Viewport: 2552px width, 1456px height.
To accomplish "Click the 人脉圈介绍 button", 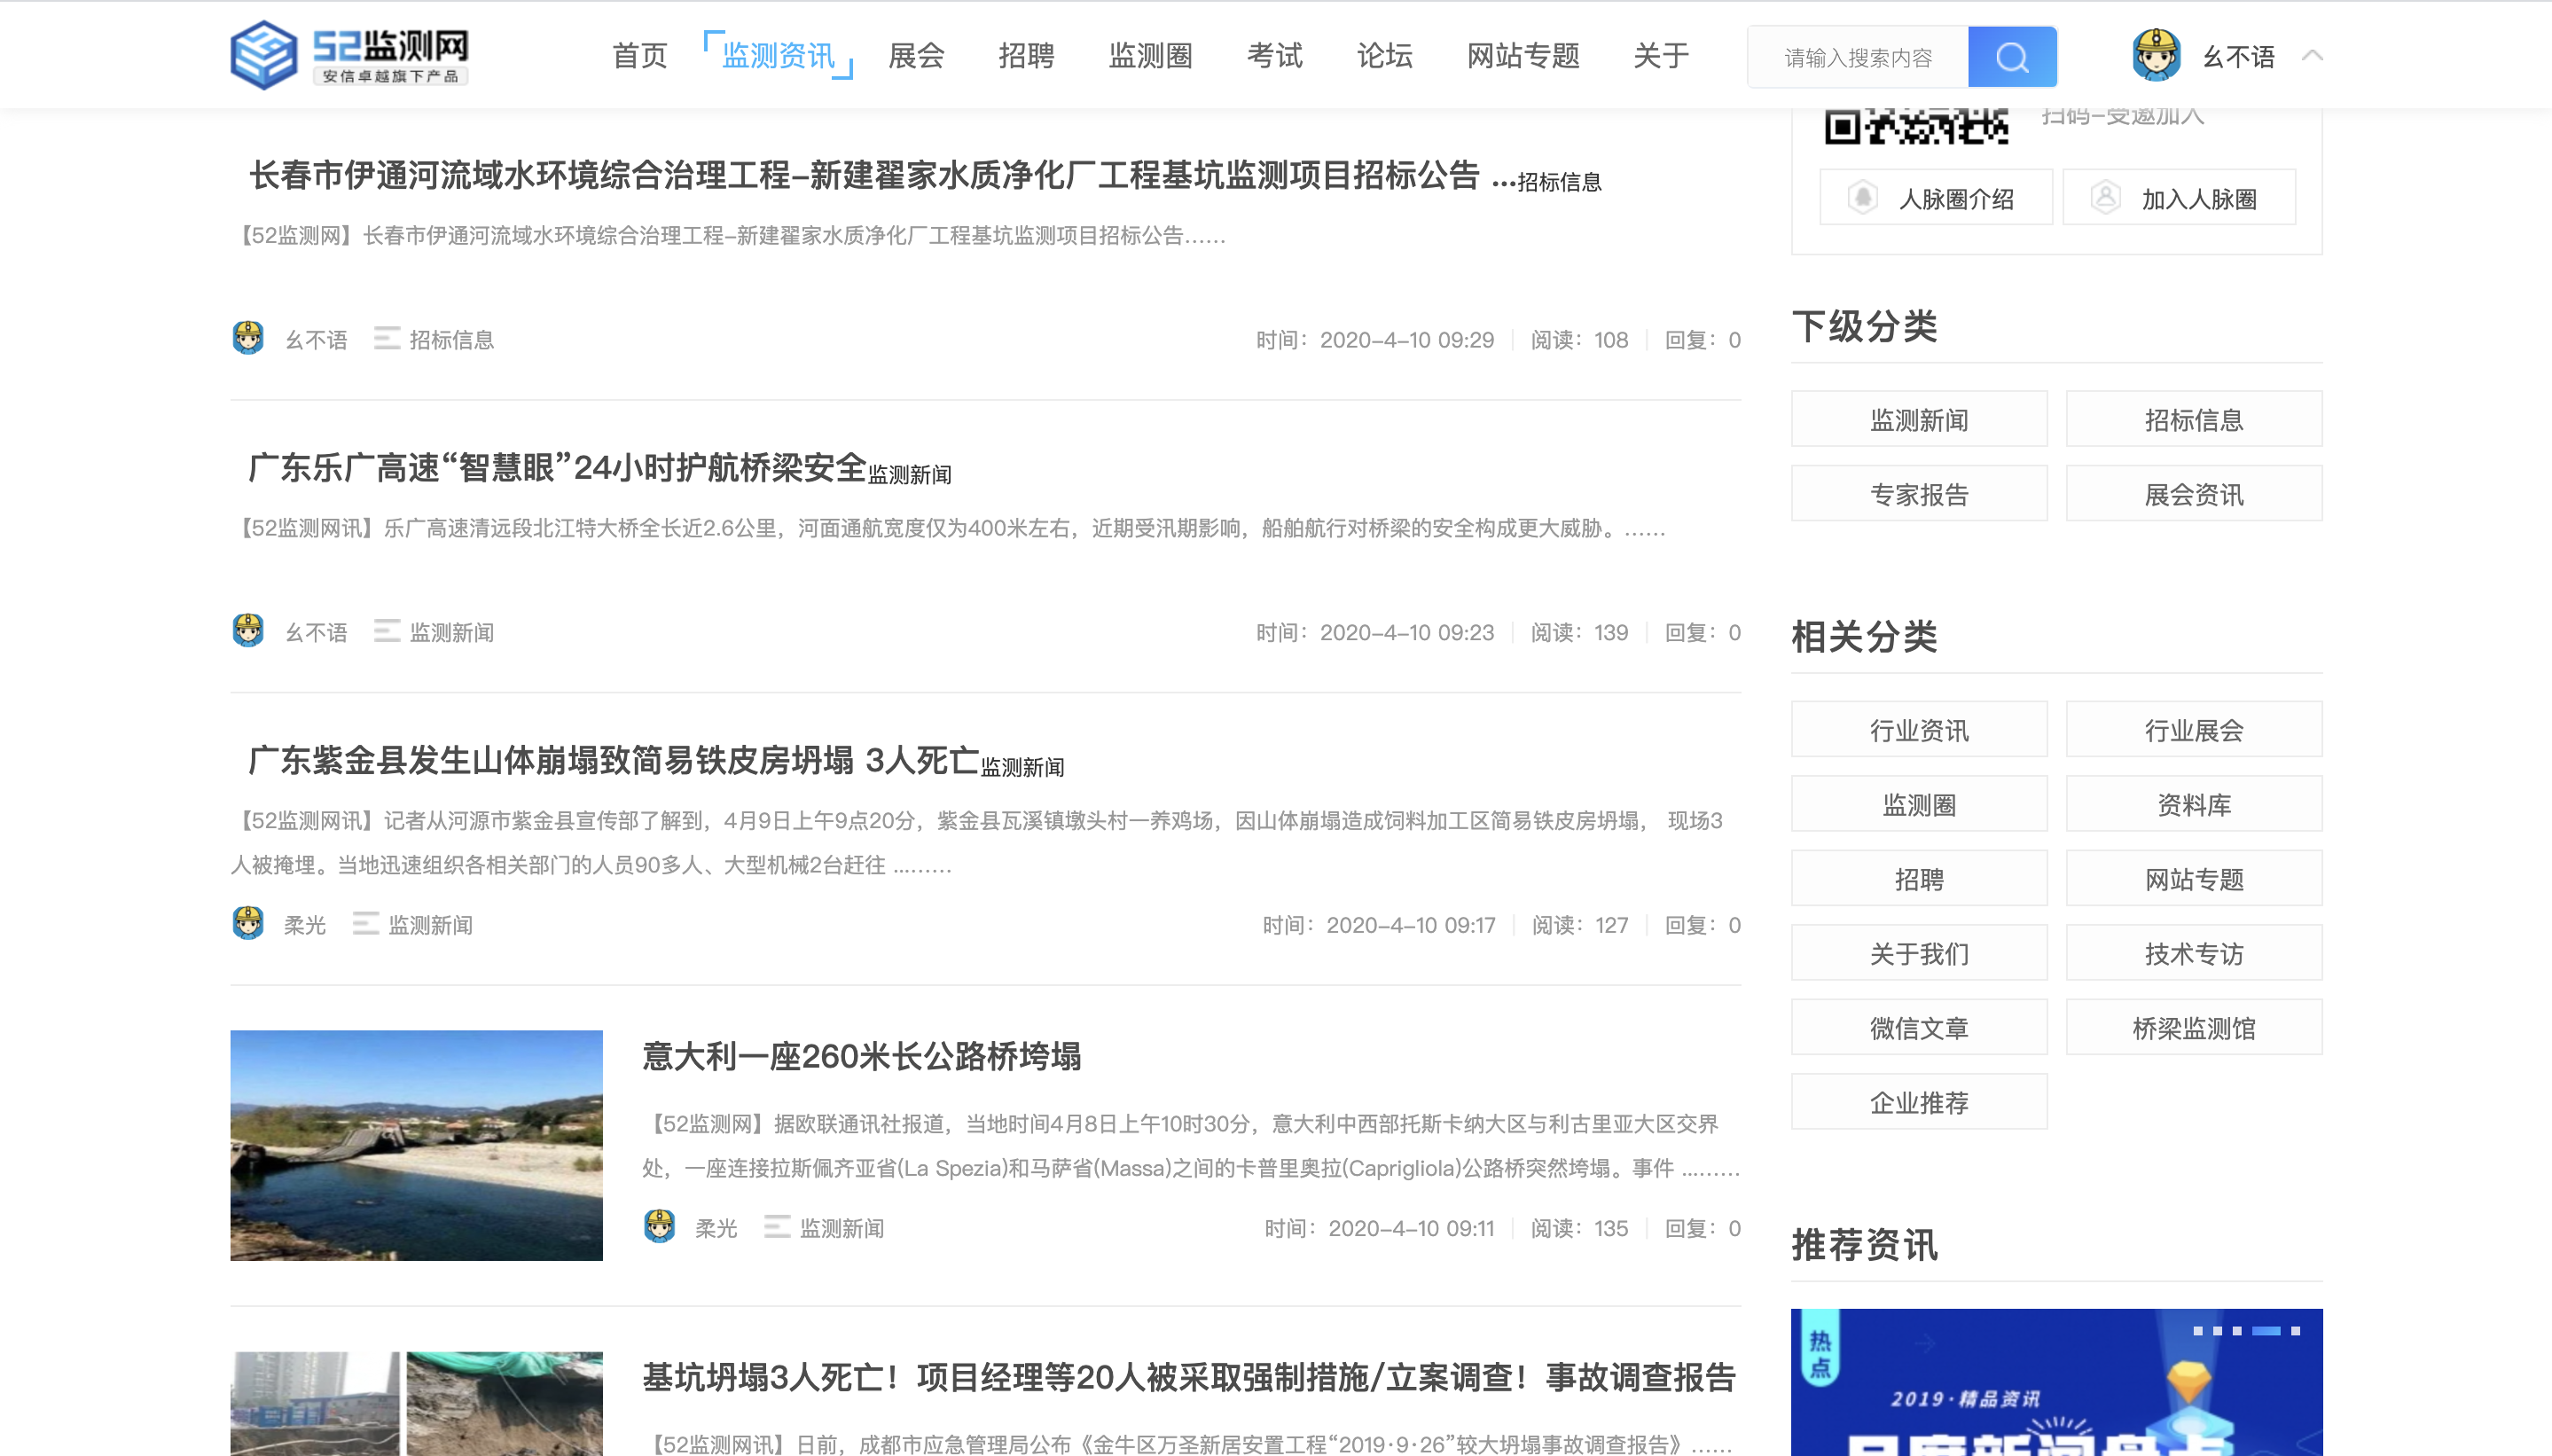I will (1936, 197).
